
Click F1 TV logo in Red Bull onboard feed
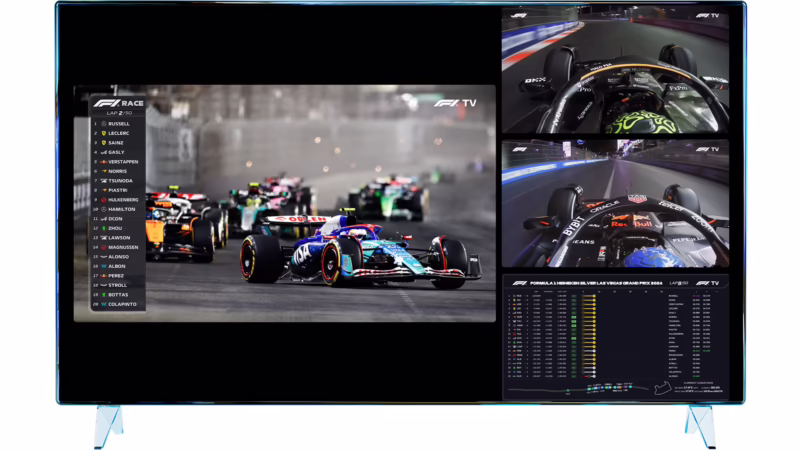708,149
